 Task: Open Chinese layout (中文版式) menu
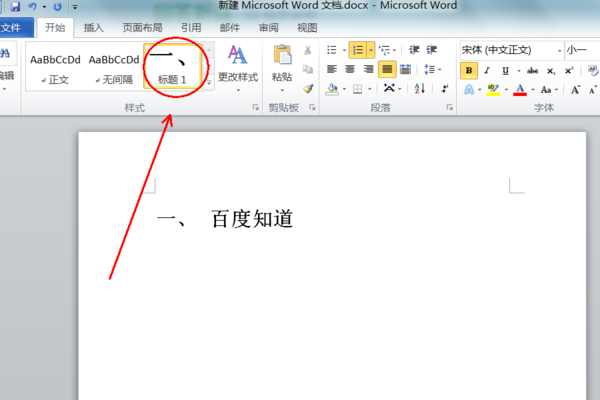[390, 88]
